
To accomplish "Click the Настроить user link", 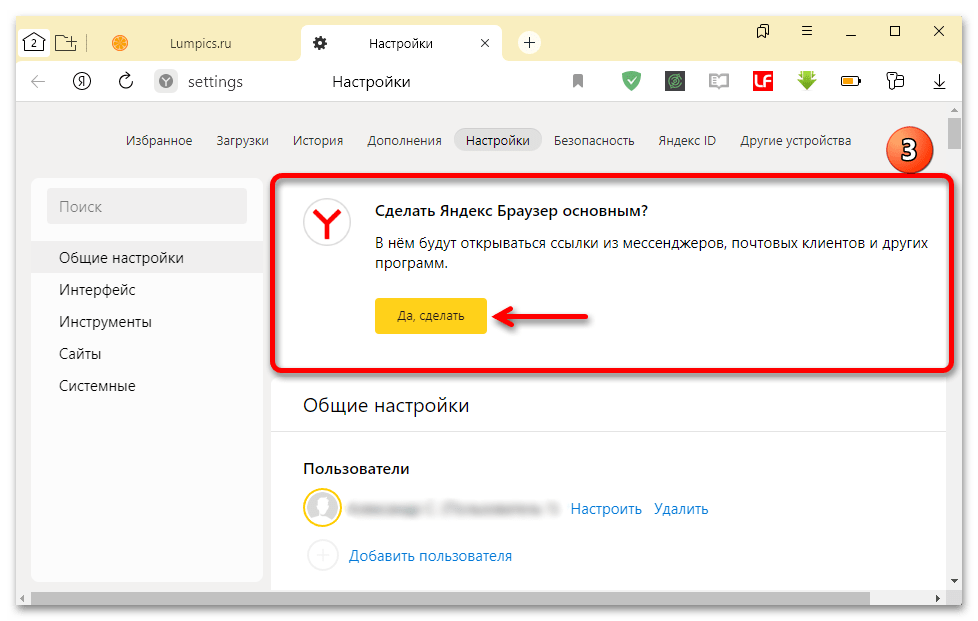I will [606, 509].
